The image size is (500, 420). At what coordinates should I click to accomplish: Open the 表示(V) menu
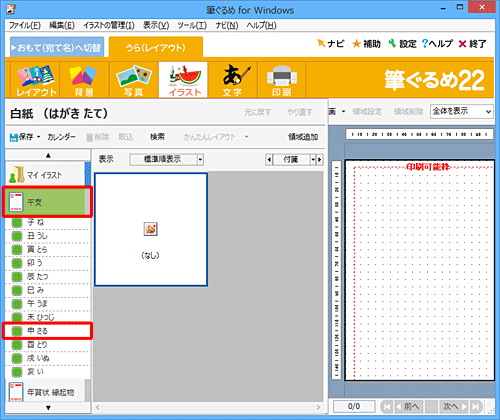156,25
